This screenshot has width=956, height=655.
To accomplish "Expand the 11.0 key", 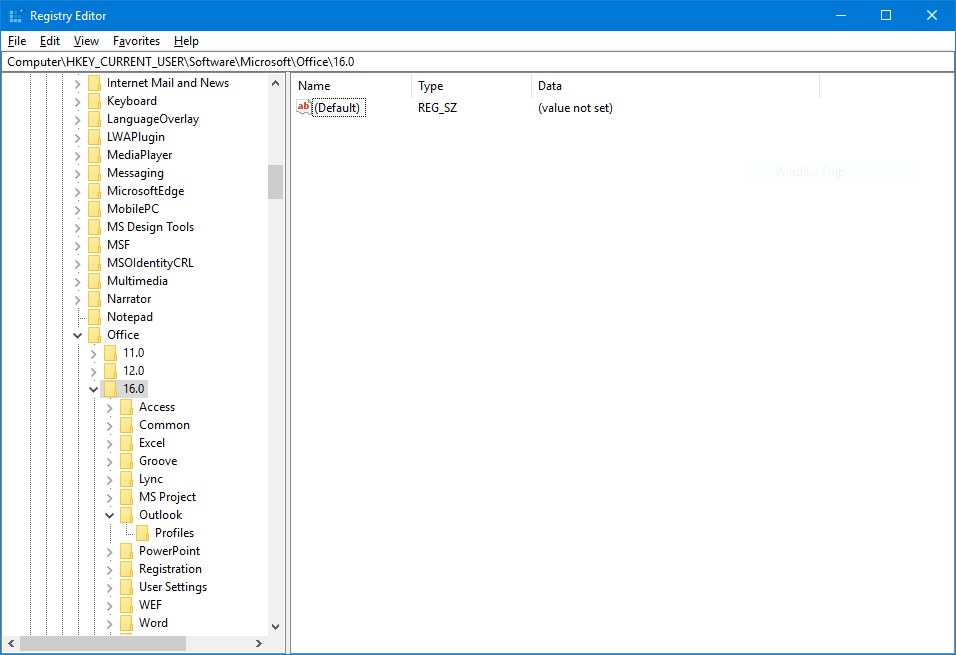I will click(93, 353).
